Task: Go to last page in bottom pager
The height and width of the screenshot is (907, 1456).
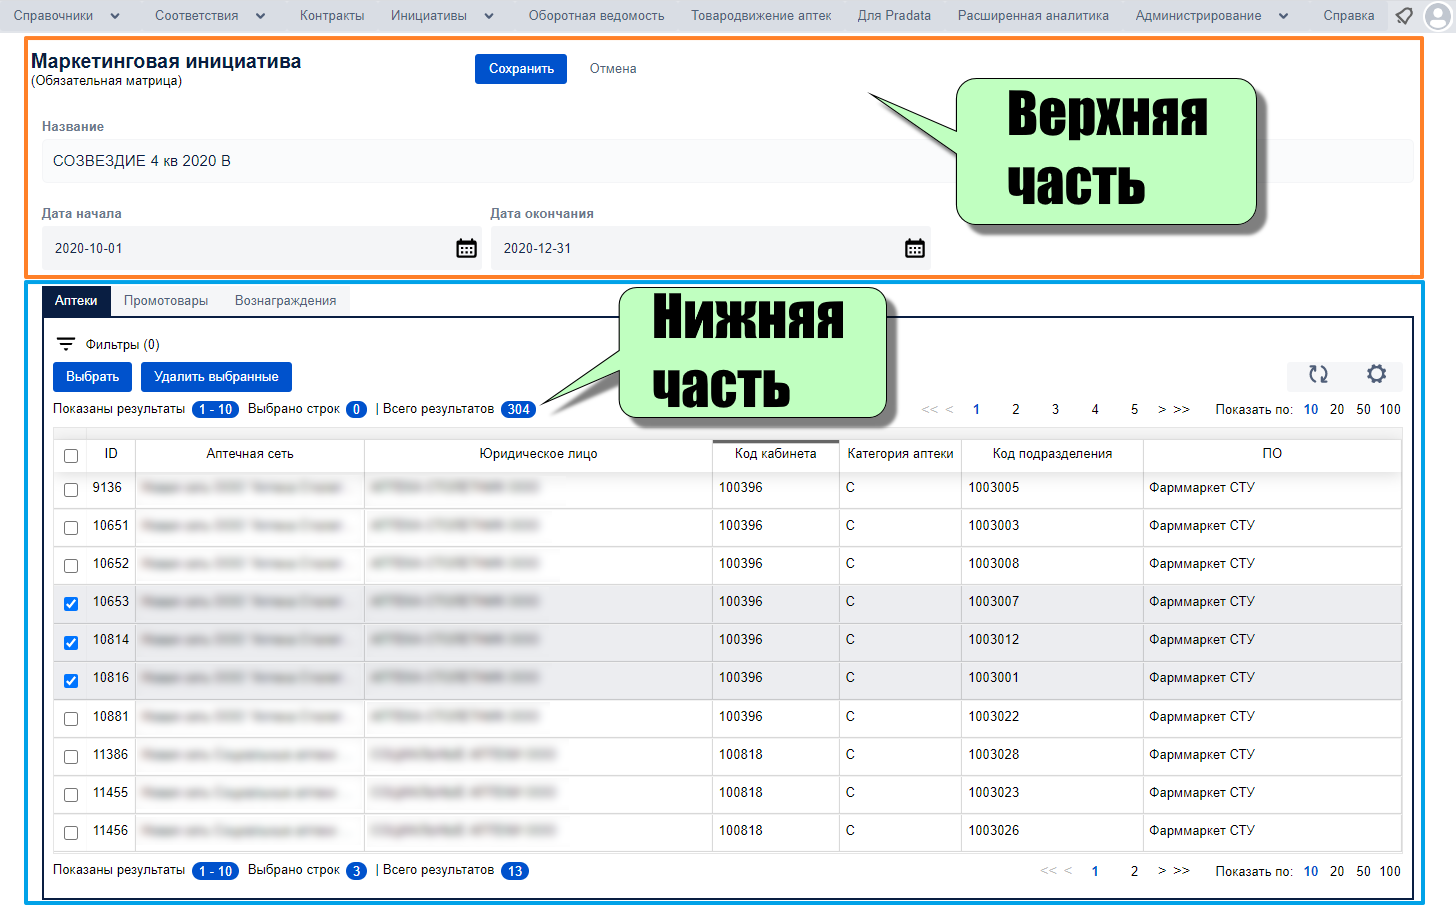Action: tap(1182, 871)
